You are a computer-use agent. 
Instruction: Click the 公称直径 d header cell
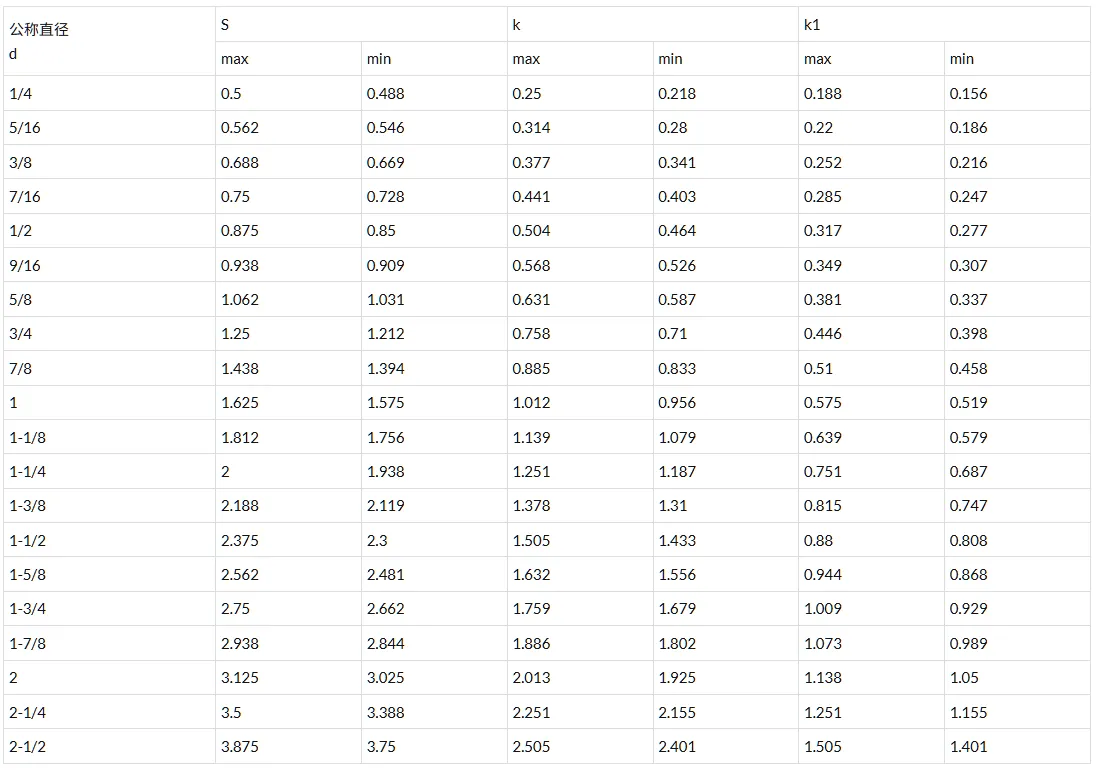point(109,41)
